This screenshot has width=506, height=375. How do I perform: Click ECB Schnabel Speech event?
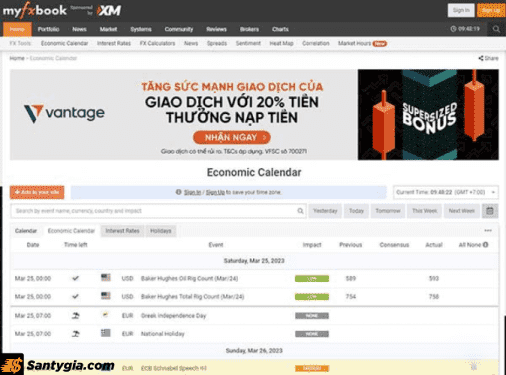(x=174, y=368)
